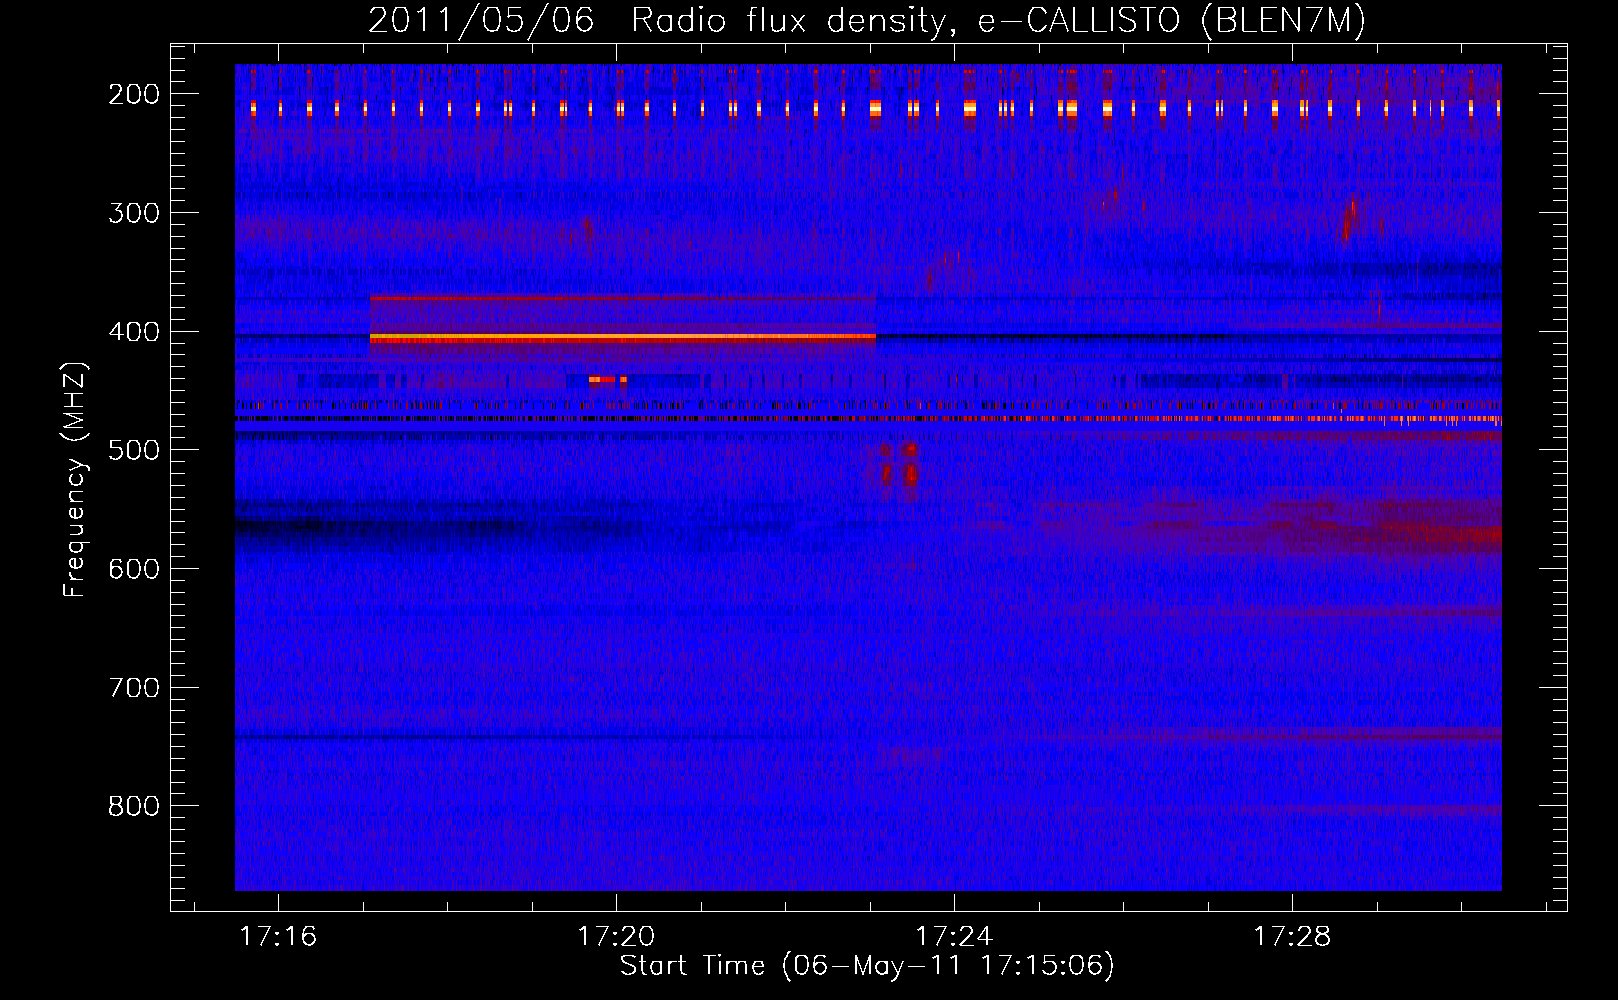Image resolution: width=1618 pixels, height=1000 pixels.
Task: Click the 17:28 time tick label
Action: tap(1292, 936)
